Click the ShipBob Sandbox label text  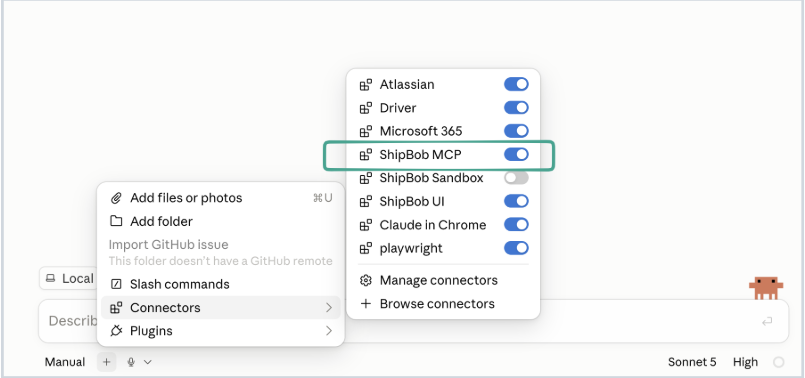click(x=431, y=178)
